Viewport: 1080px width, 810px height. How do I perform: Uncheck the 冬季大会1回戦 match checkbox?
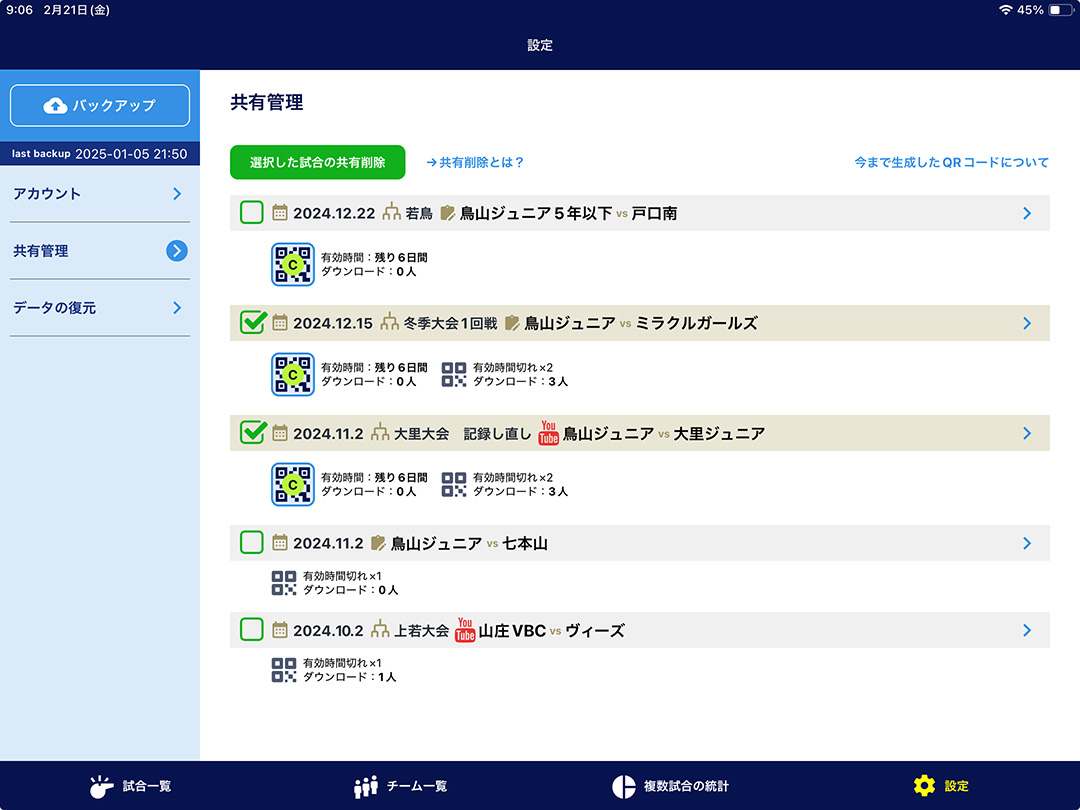[253, 323]
